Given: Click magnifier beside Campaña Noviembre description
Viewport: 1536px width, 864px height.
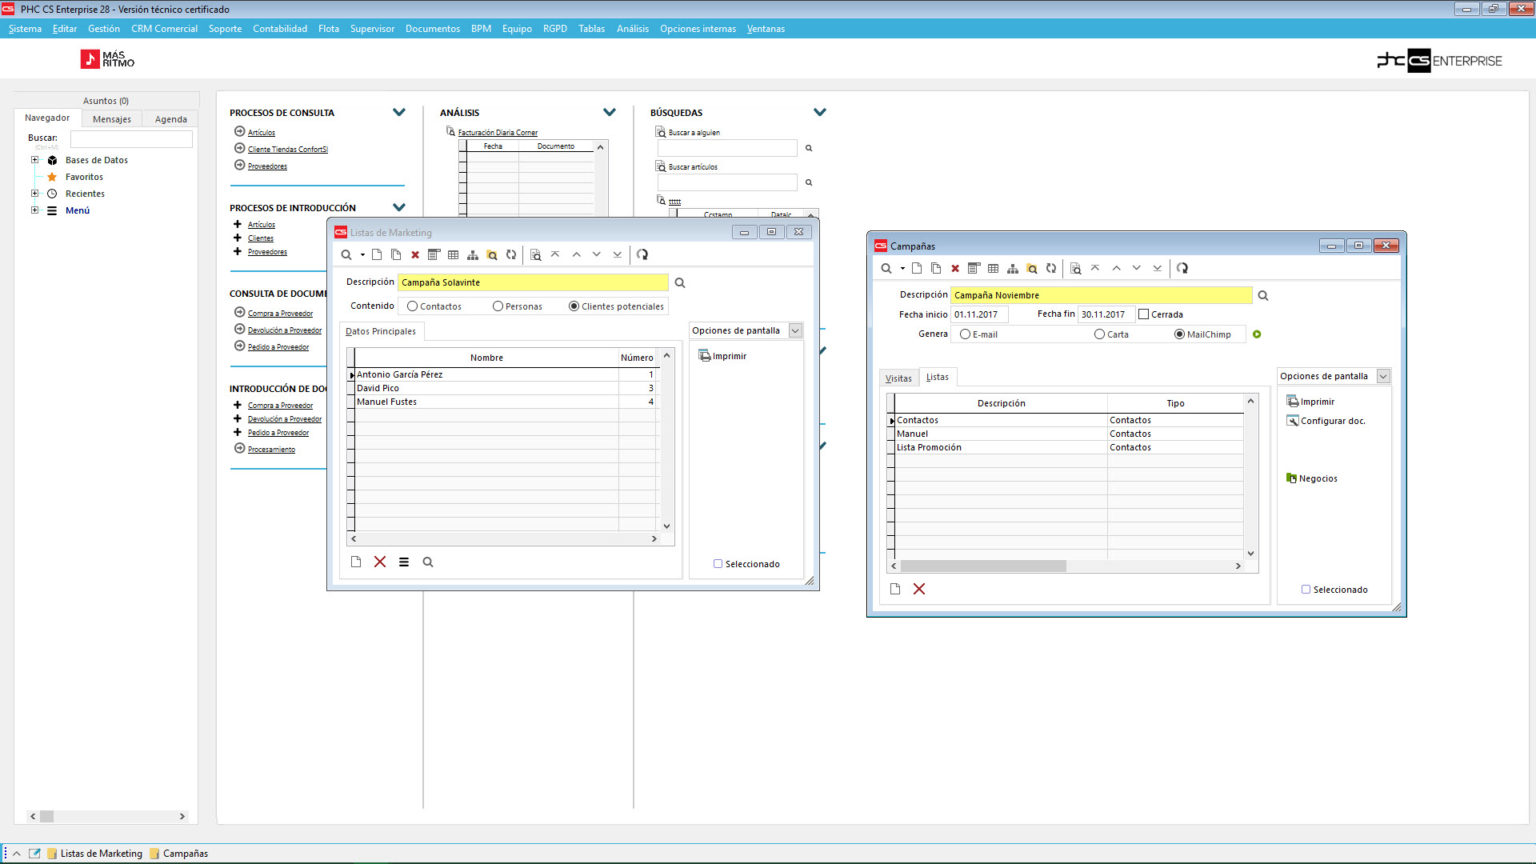Looking at the screenshot, I should point(1263,296).
